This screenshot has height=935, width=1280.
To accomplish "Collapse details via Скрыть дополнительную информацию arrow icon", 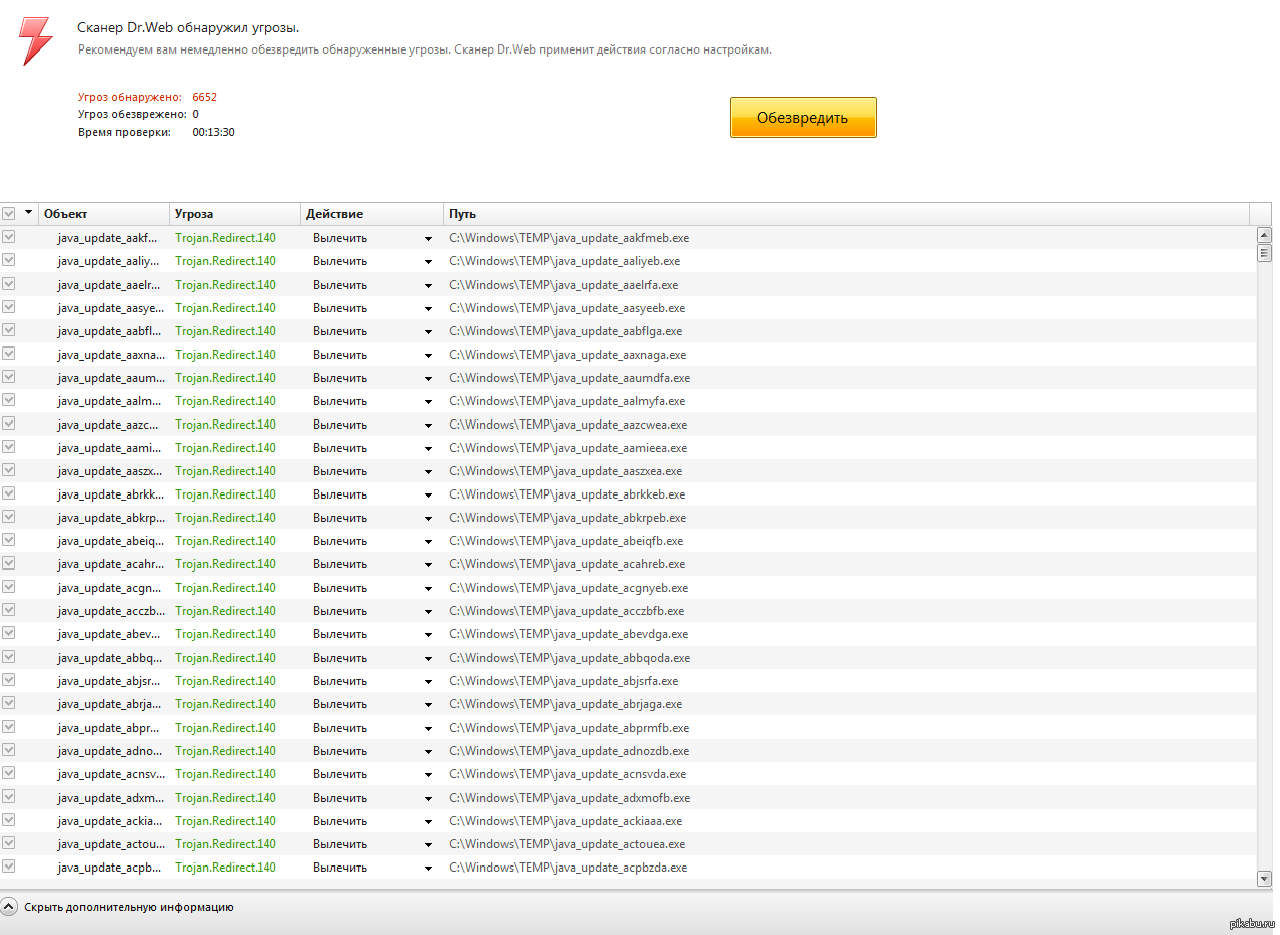I will (9, 907).
